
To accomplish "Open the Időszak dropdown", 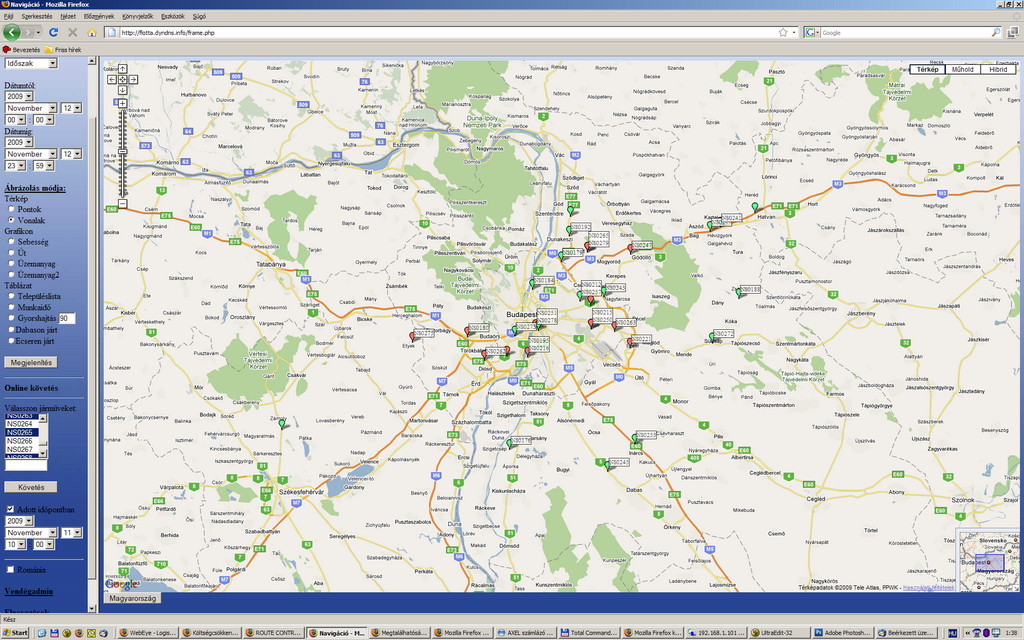I will point(31,63).
